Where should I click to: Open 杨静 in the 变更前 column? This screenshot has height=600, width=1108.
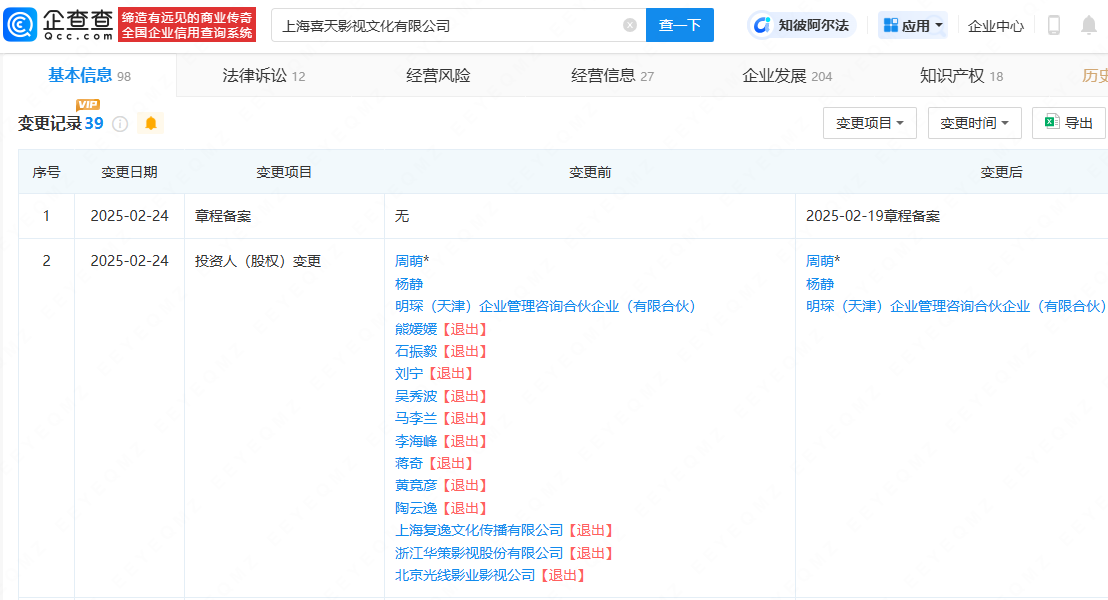[408, 284]
